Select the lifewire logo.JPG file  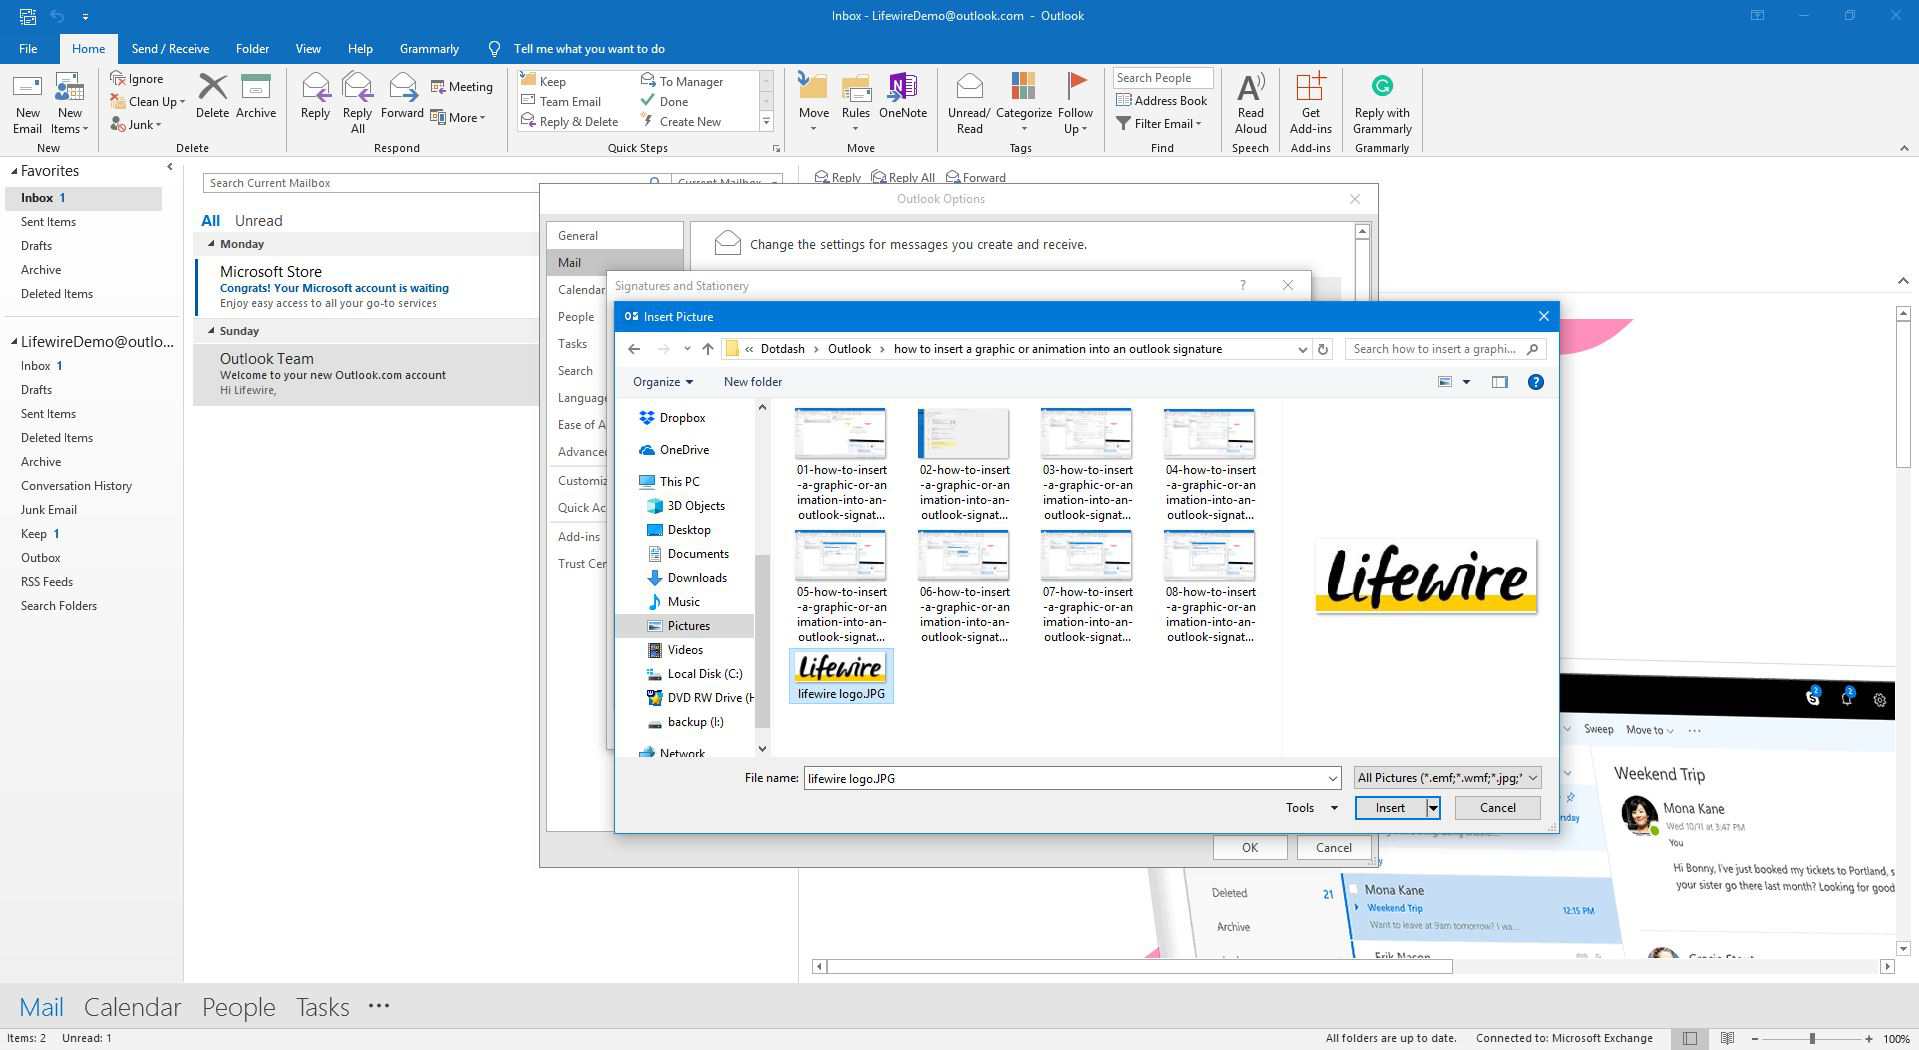pyautogui.click(x=841, y=676)
